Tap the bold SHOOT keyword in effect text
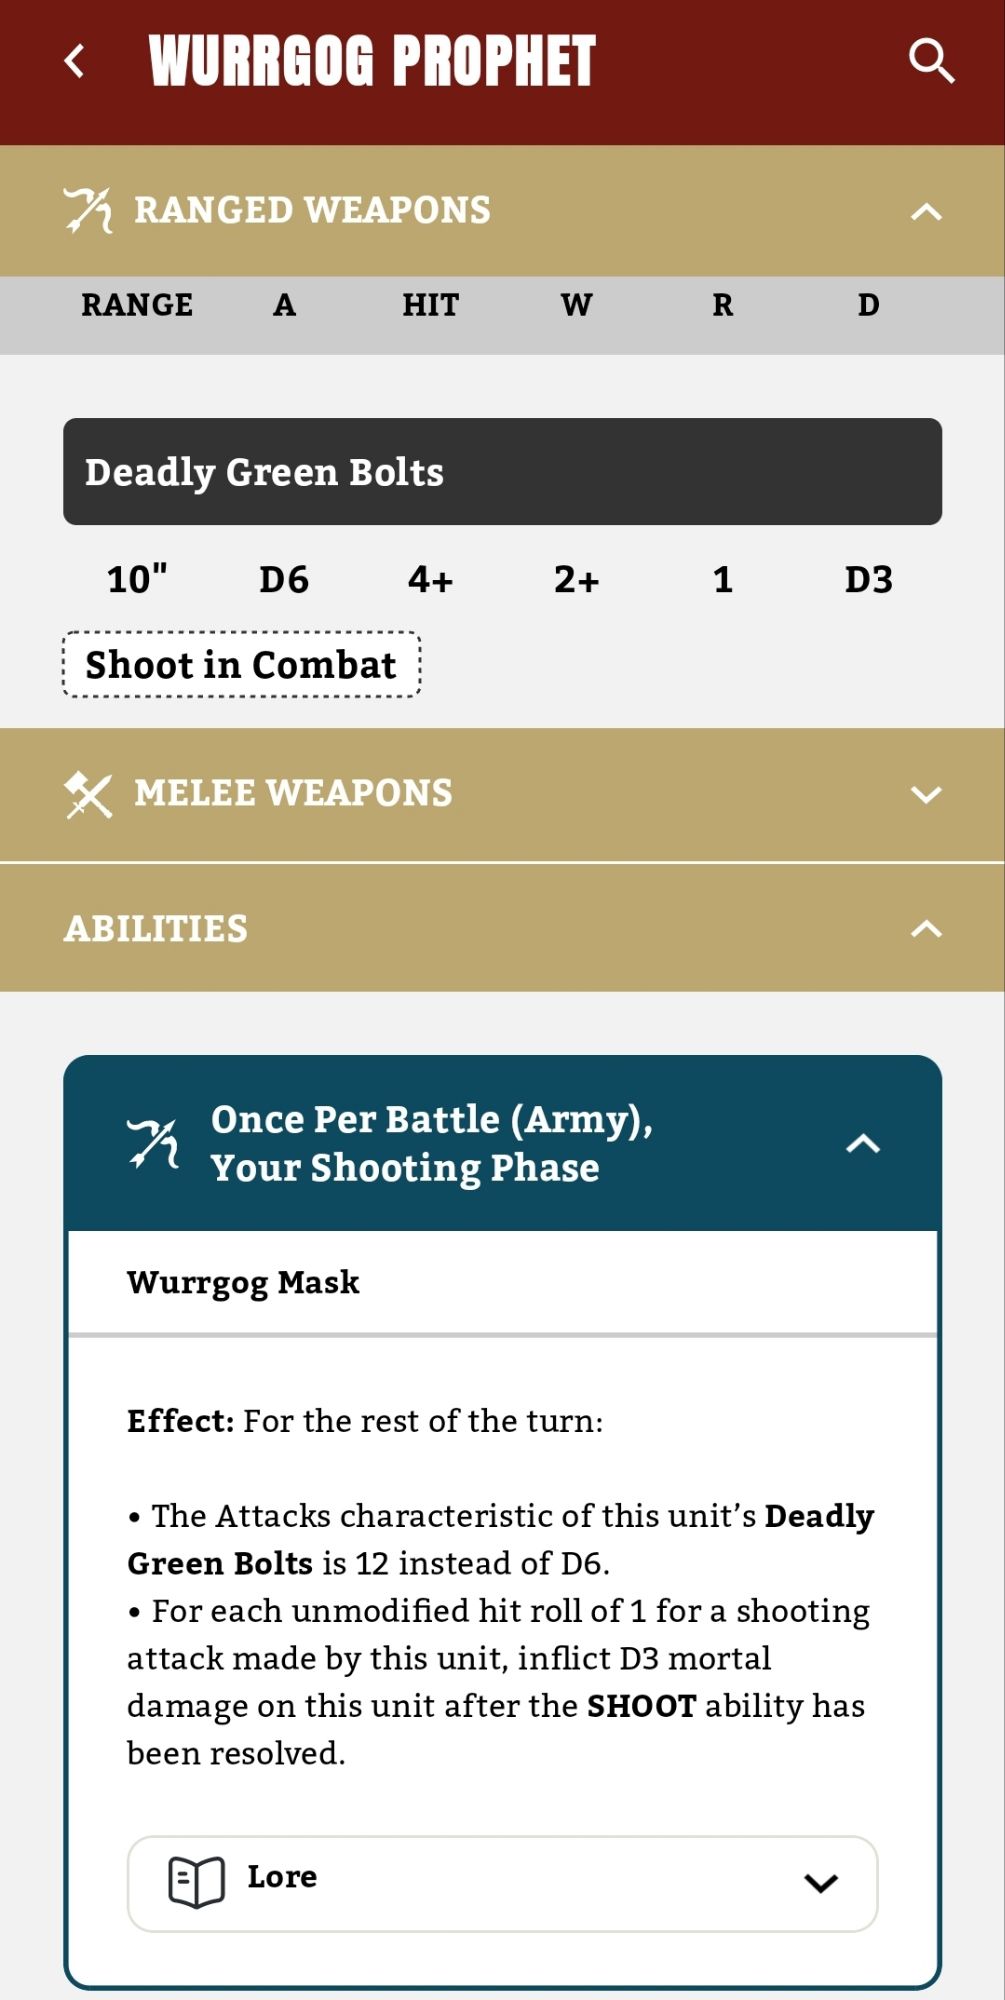The image size is (1005, 2000). click(641, 1706)
